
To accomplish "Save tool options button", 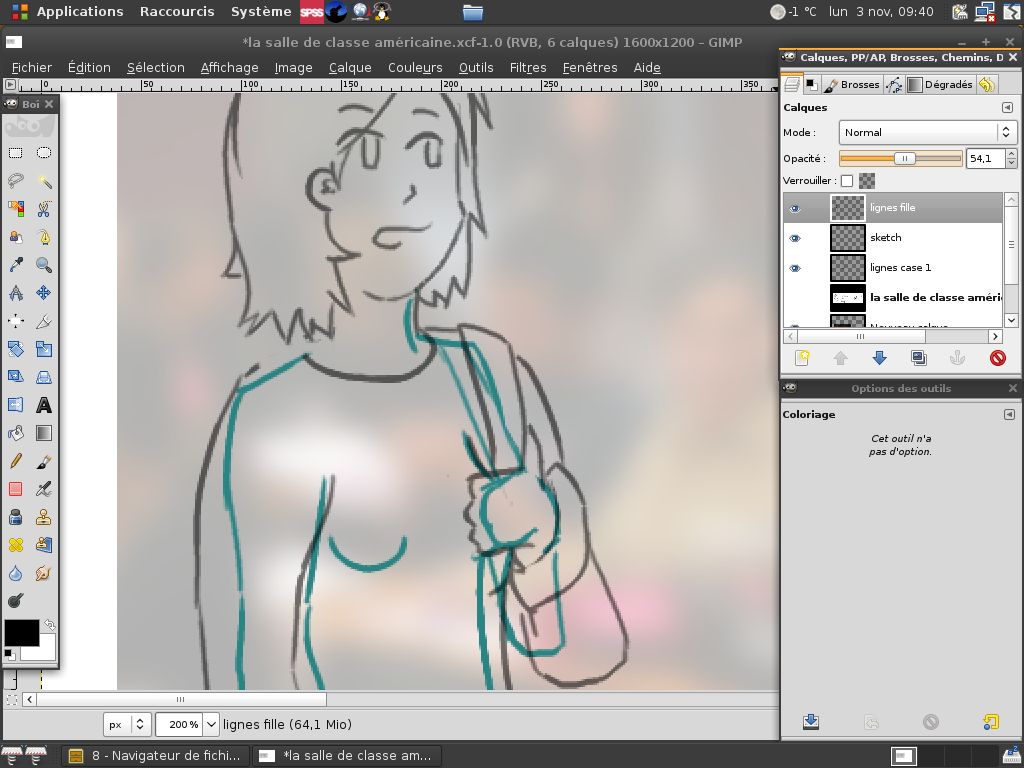I will [810, 722].
